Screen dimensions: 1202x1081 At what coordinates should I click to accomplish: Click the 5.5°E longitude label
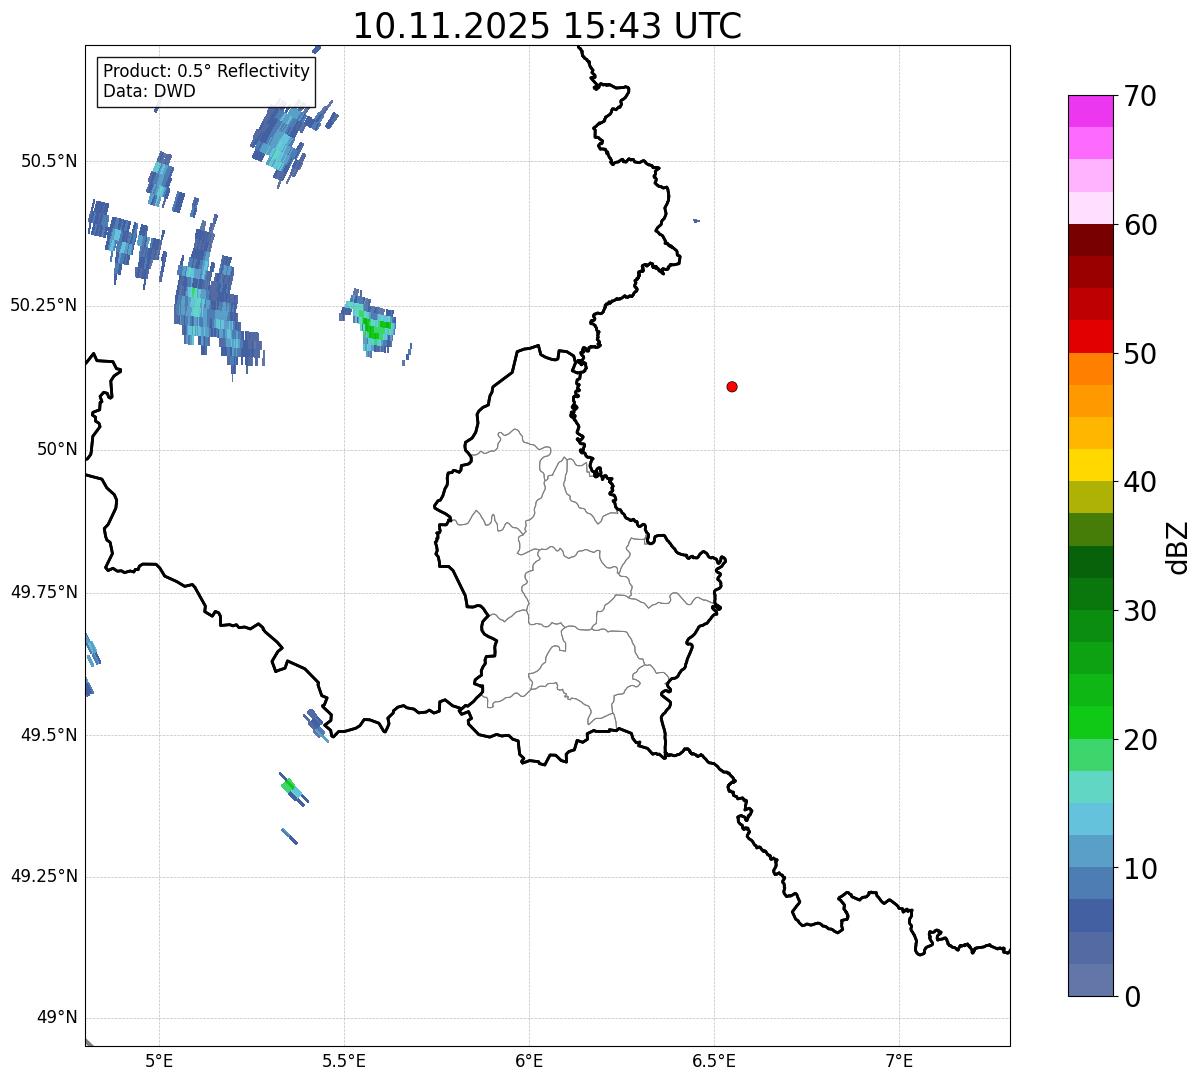tap(344, 1060)
